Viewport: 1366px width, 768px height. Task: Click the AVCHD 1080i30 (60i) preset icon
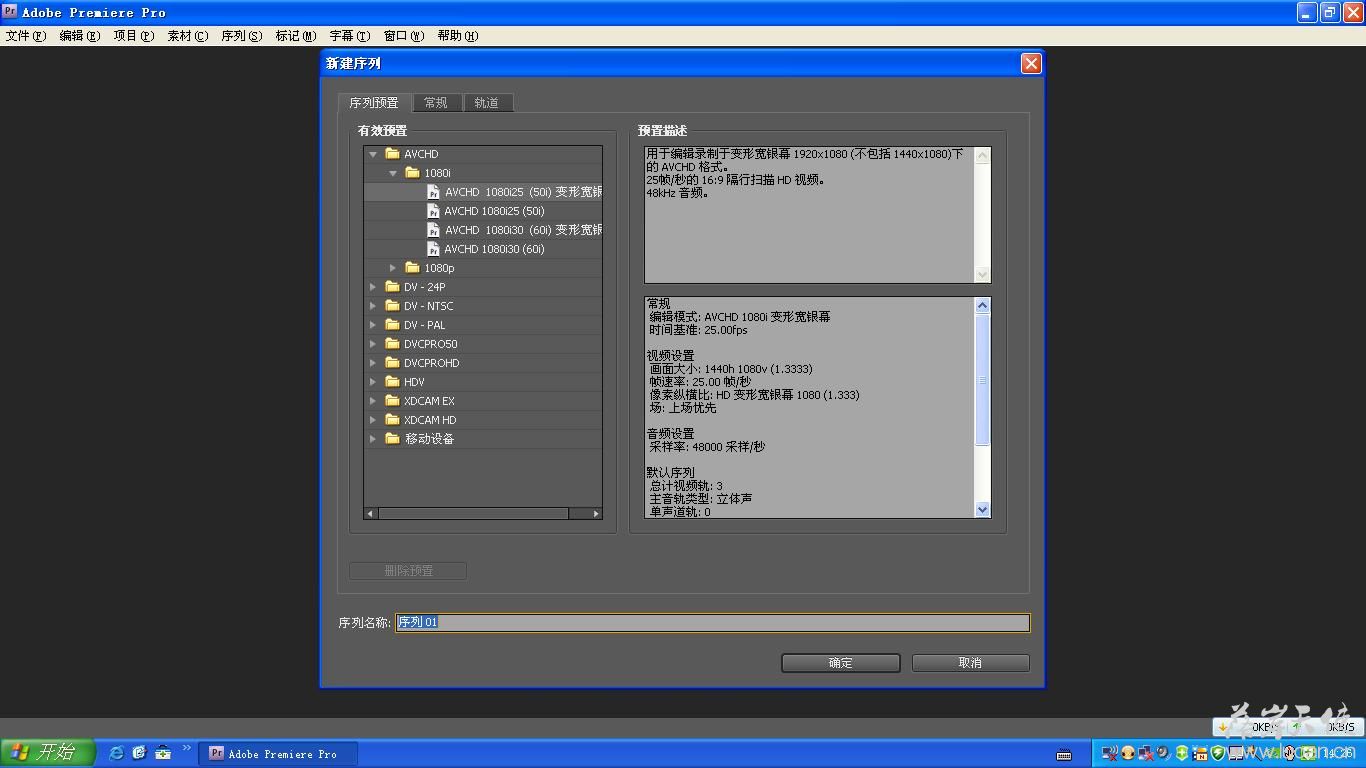[433, 249]
